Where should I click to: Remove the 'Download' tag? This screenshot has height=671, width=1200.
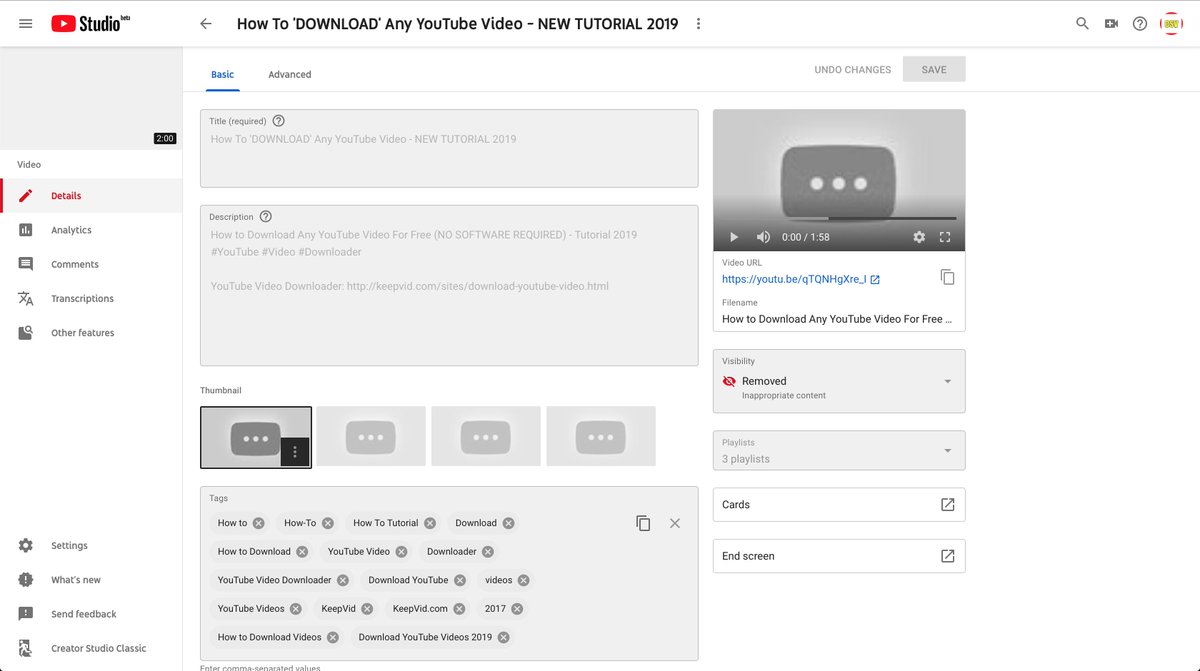tap(508, 523)
